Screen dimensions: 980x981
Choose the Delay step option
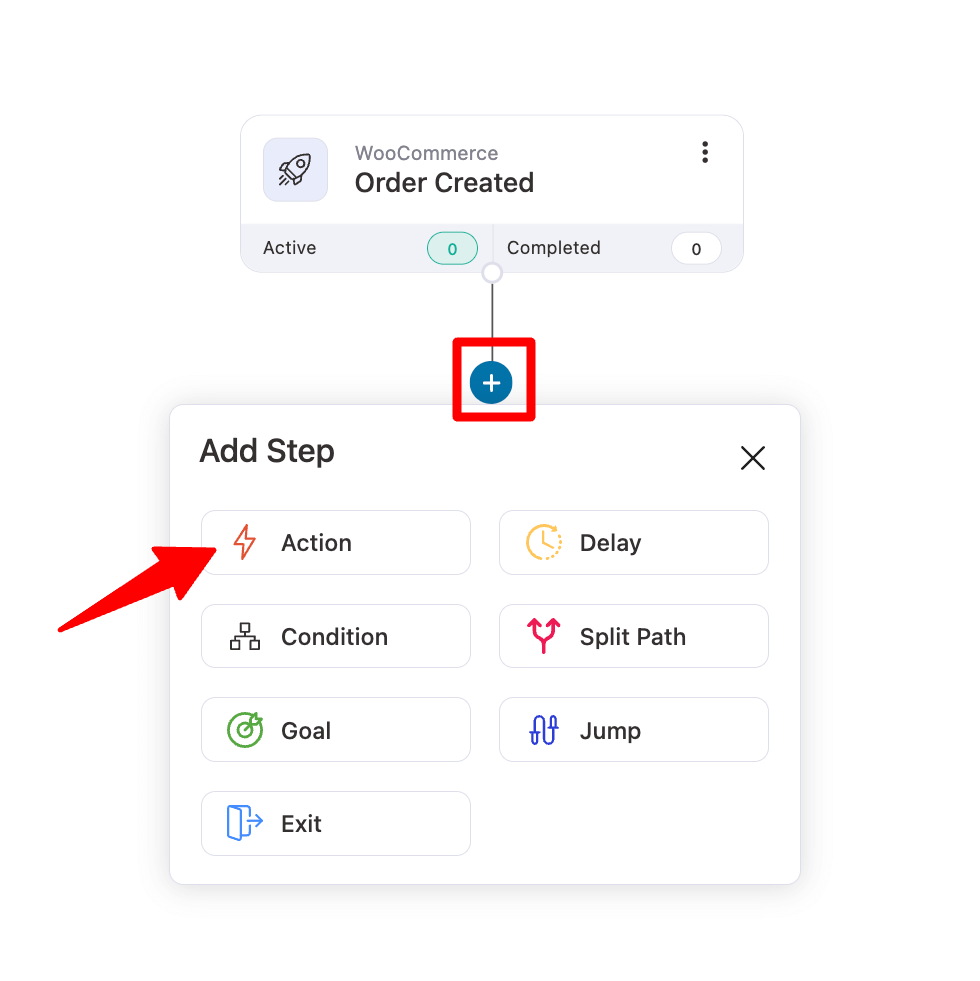click(x=633, y=542)
